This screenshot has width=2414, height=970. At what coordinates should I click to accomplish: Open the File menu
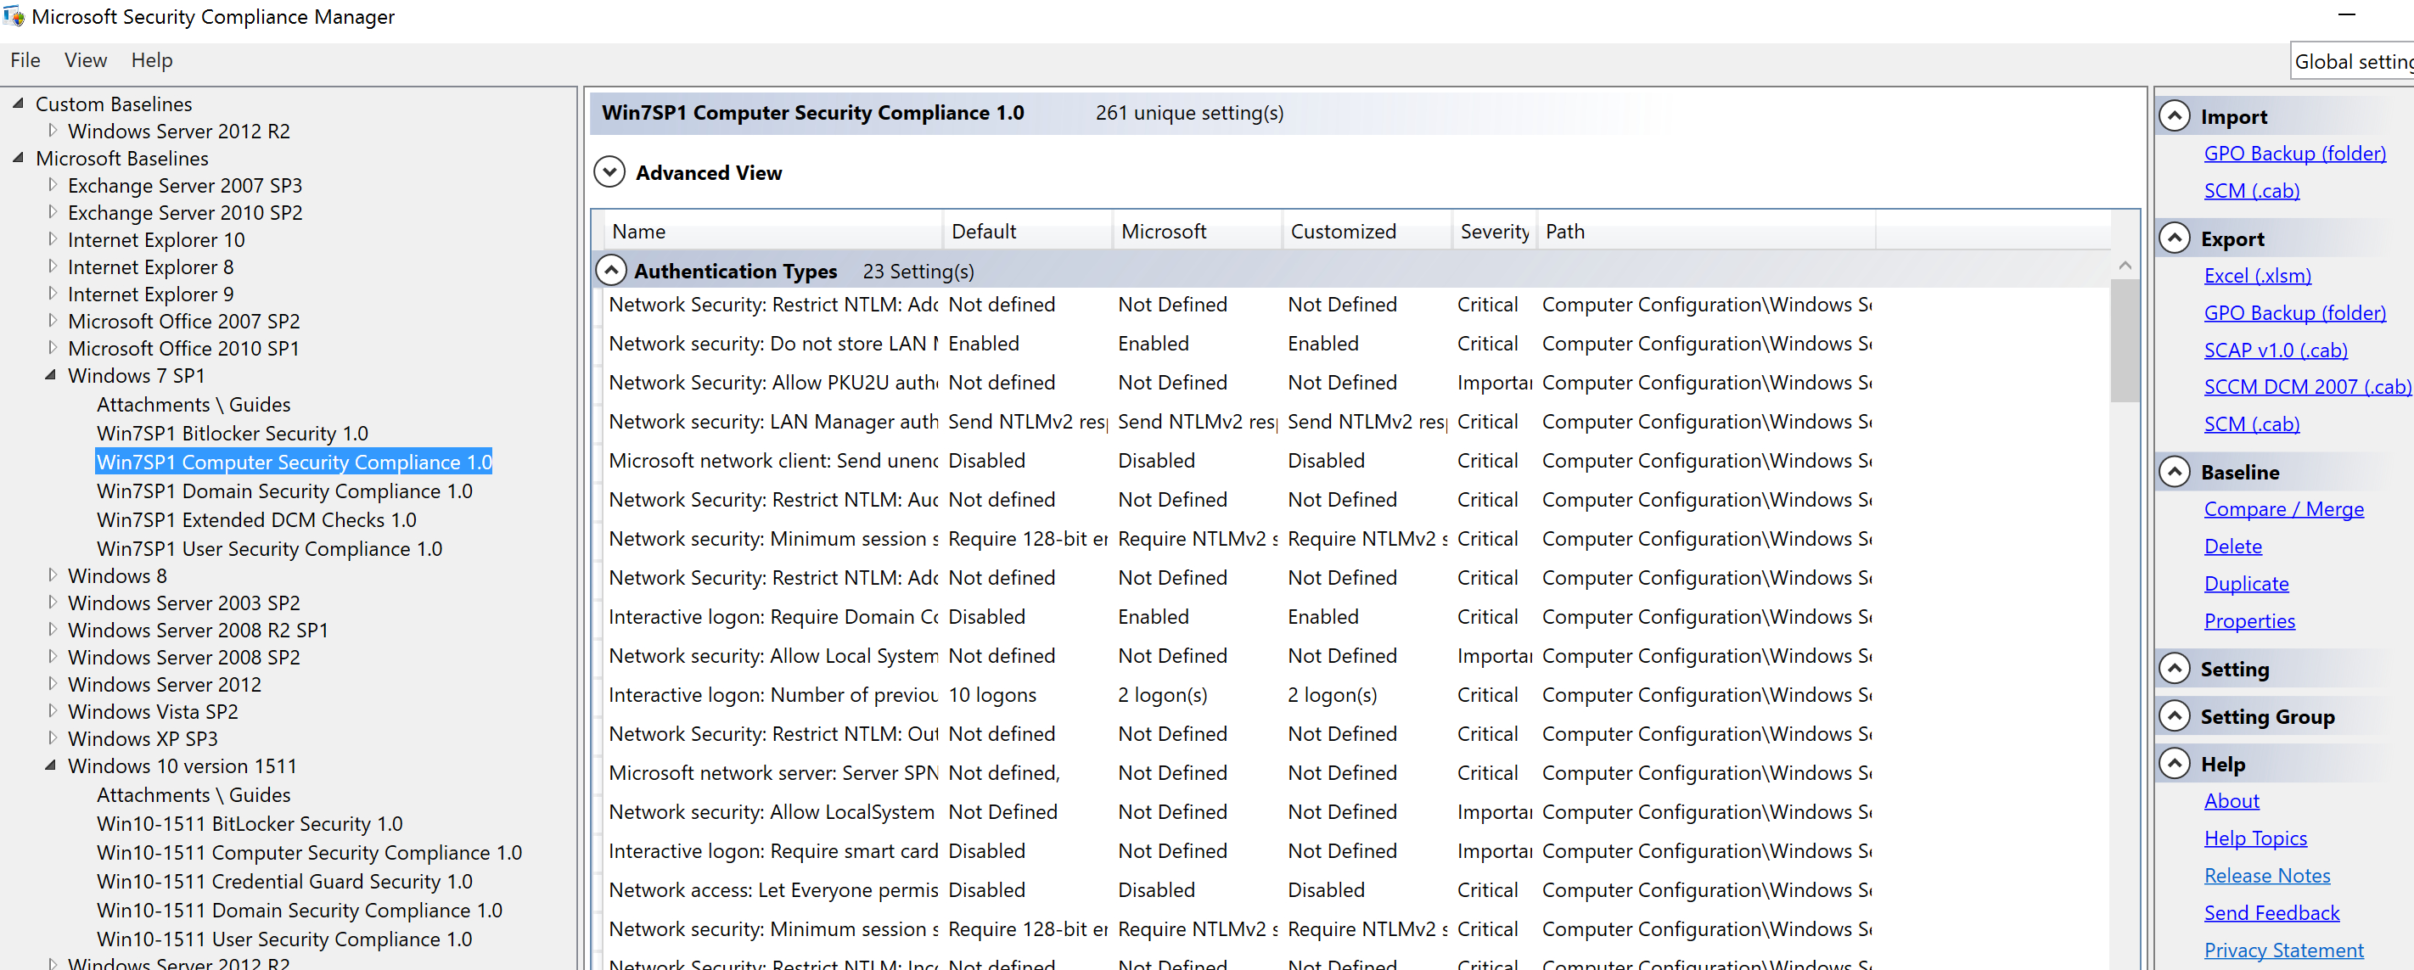[x=24, y=60]
